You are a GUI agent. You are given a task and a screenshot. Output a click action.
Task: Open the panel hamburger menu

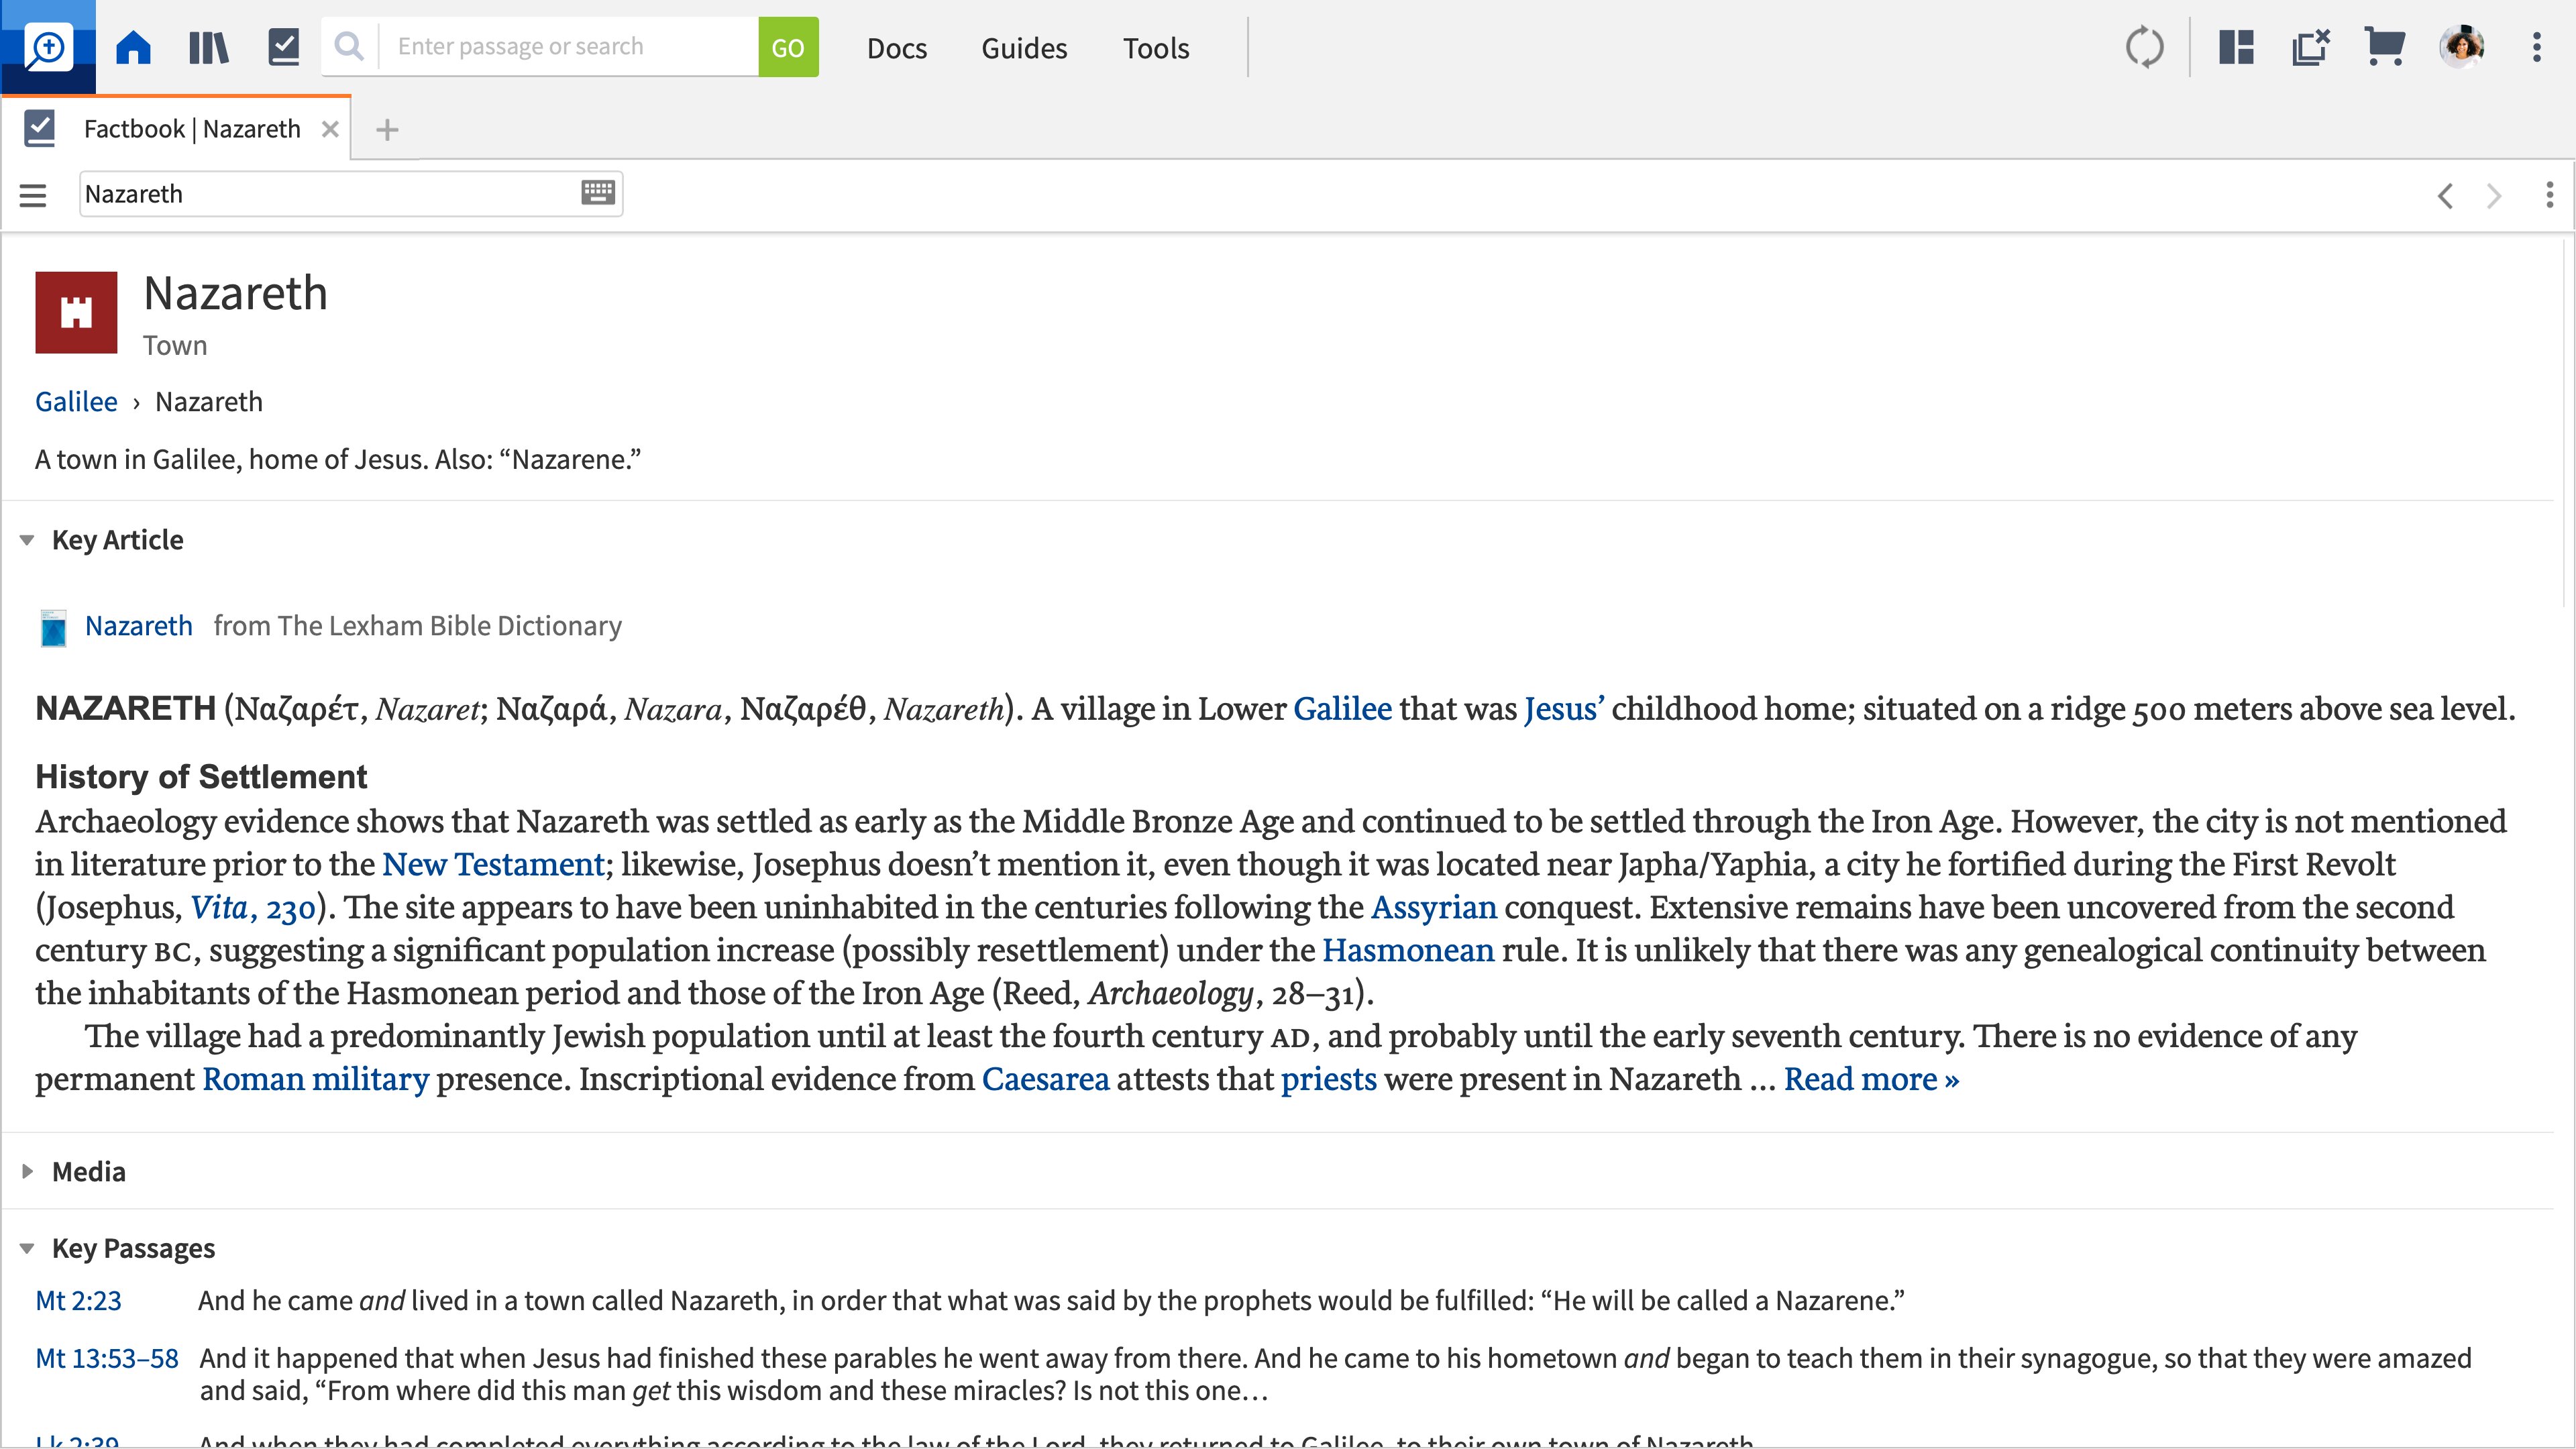tap(33, 195)
